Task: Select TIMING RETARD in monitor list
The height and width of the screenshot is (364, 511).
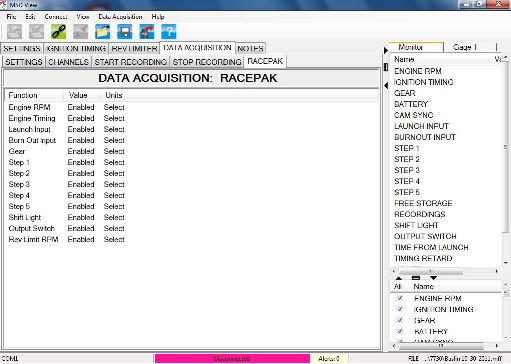Action: pyautogui.click(x=423, y=258)
